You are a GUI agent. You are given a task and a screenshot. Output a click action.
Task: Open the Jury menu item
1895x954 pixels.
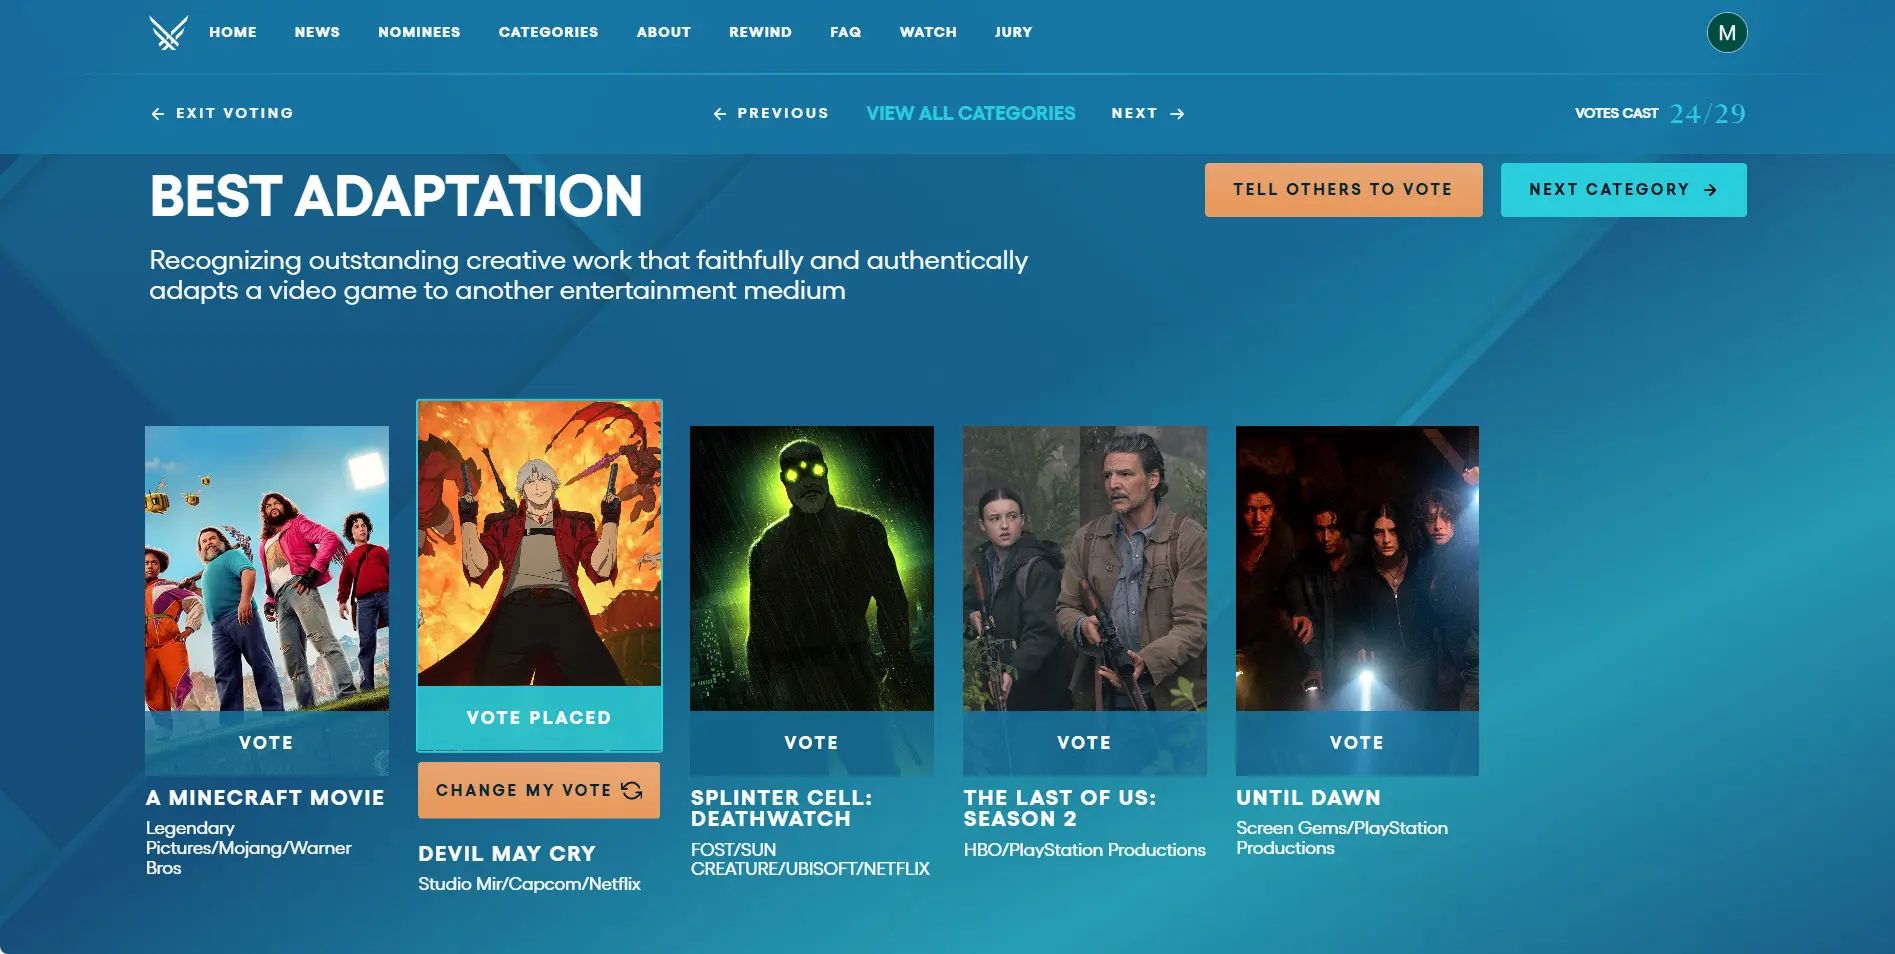click(1013, 32)
